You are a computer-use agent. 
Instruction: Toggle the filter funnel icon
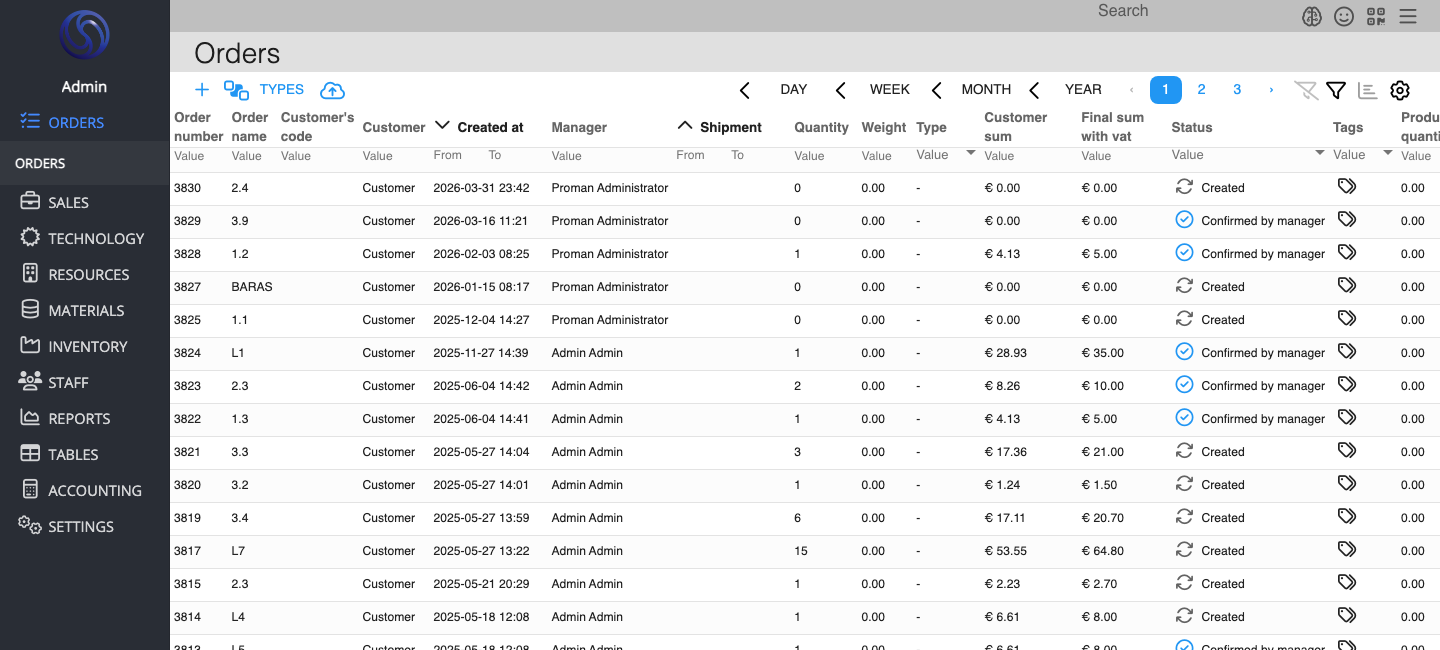point(1336,90)
